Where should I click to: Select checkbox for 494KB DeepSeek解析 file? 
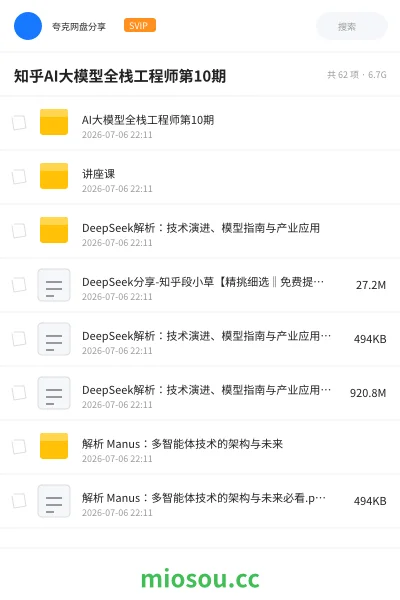(19, 339)
